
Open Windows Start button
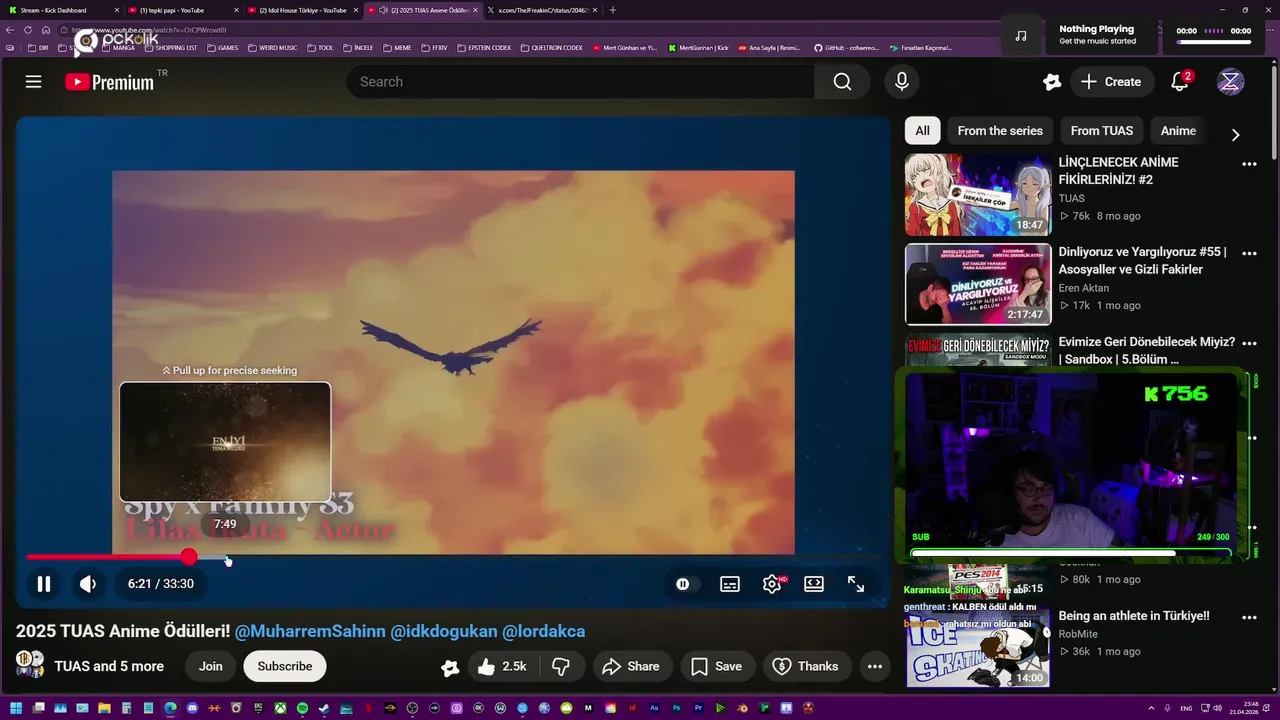(x=16, y=708)
